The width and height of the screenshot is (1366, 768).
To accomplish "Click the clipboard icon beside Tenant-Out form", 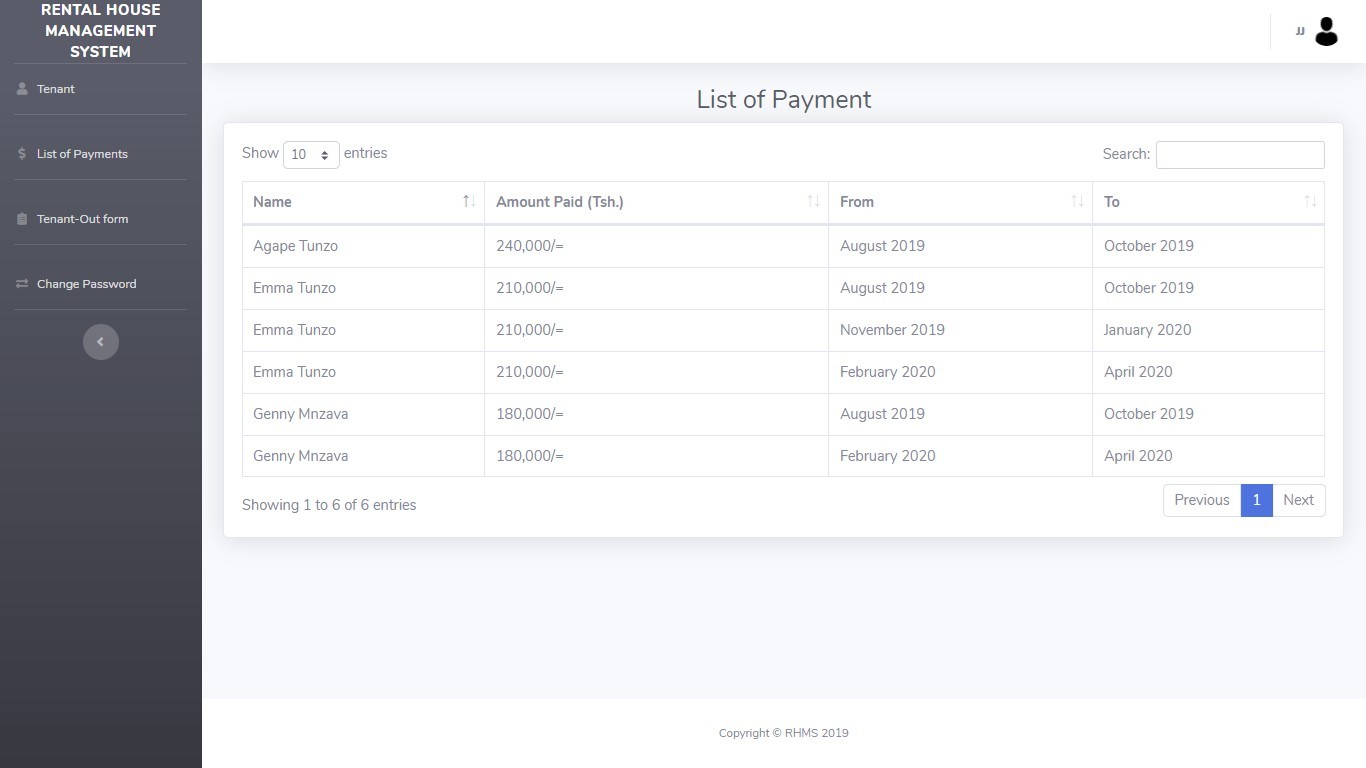I will (x=22, y=219).
